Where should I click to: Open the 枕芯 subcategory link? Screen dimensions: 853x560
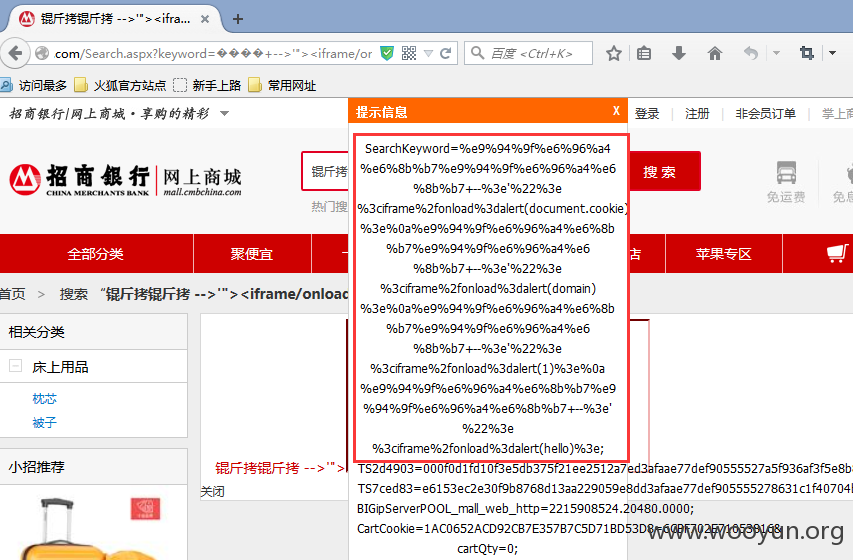point(45,398)
